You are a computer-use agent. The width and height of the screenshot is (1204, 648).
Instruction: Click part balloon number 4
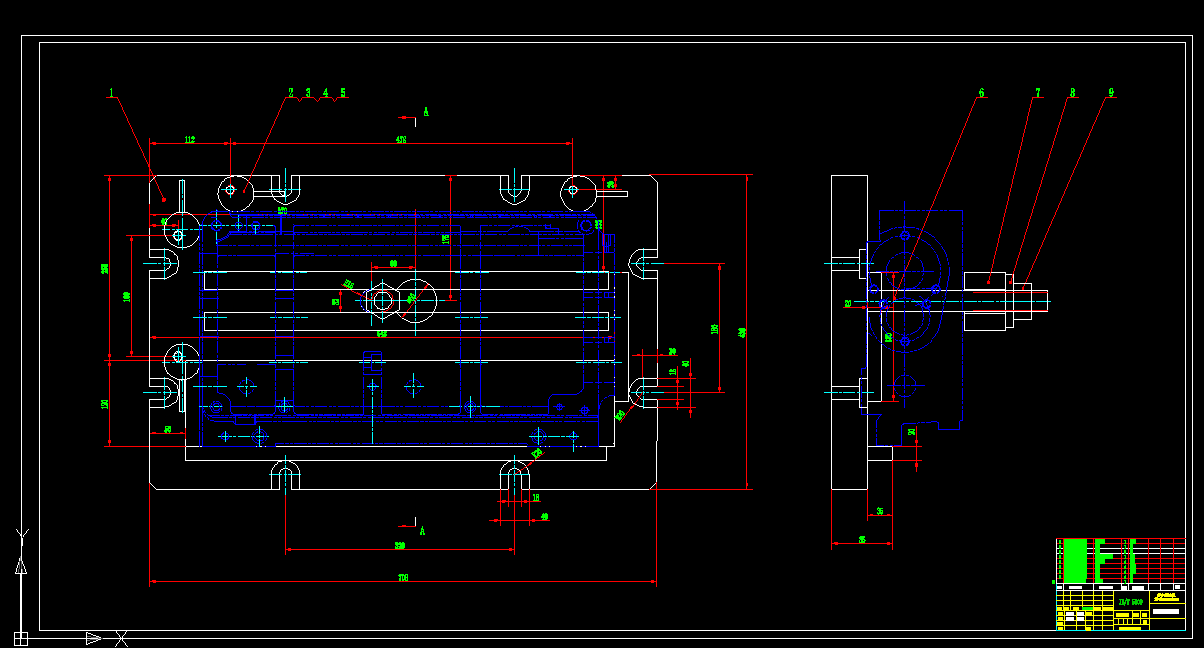pos(326,93)
